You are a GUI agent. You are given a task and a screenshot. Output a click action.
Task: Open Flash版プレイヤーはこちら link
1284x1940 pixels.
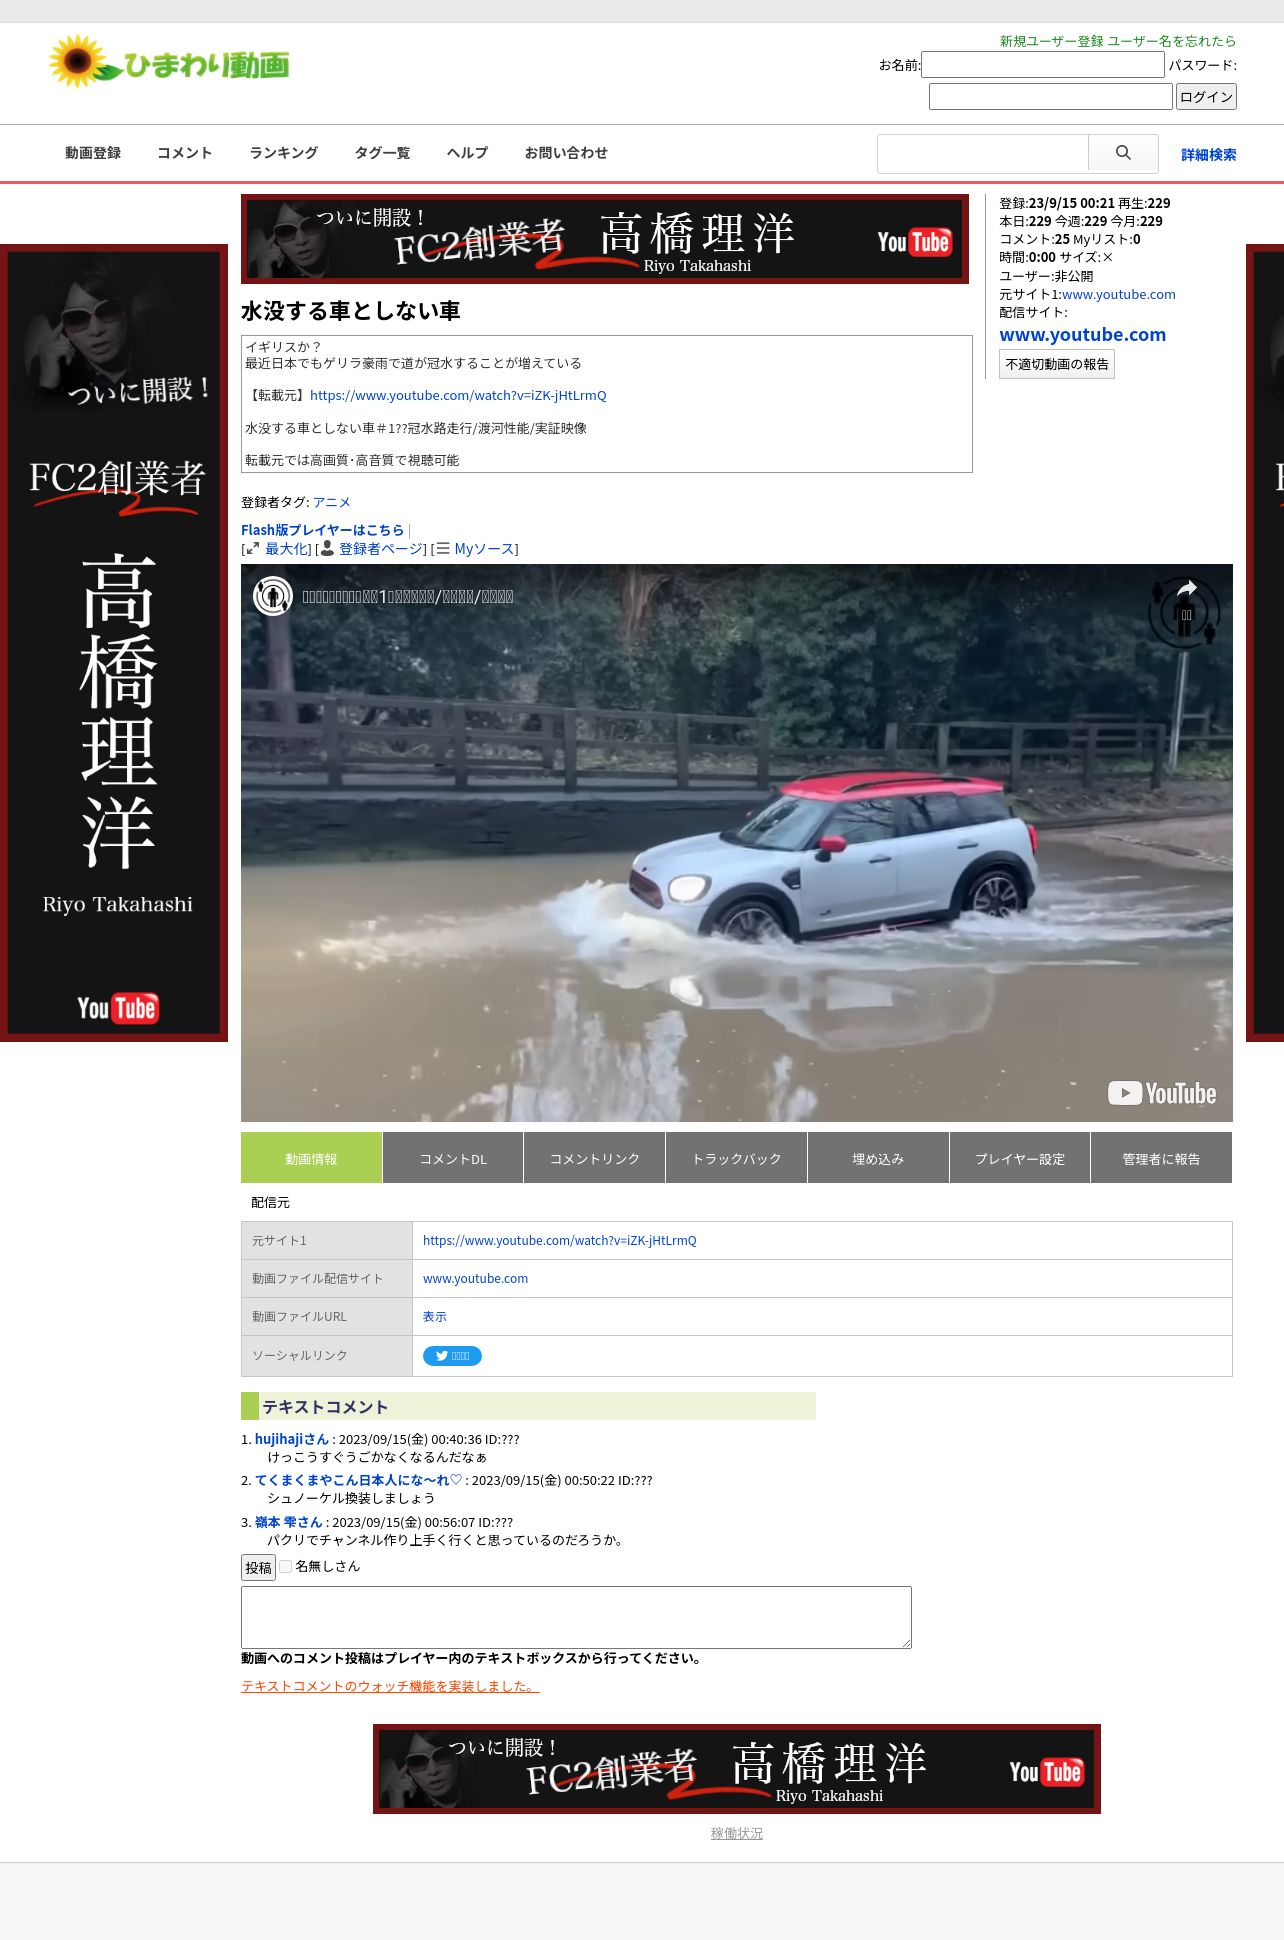coord(322,530)
